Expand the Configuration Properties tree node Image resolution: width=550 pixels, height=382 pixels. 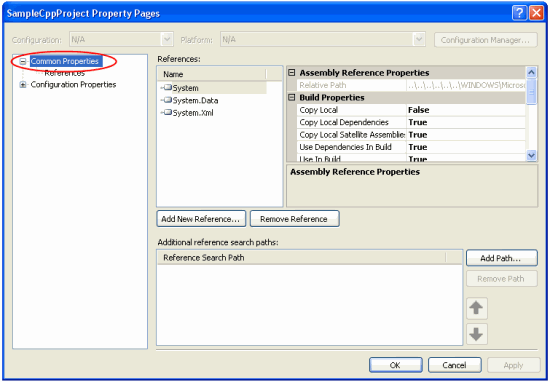point(23,85)
